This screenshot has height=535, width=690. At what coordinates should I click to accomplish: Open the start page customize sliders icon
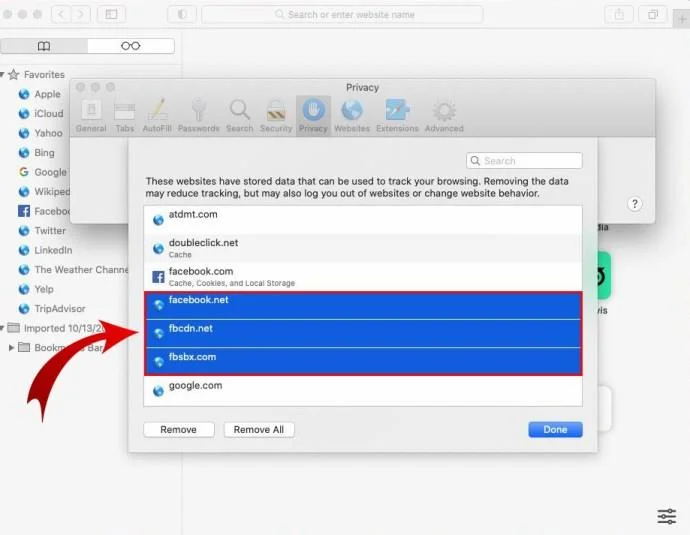667,516
